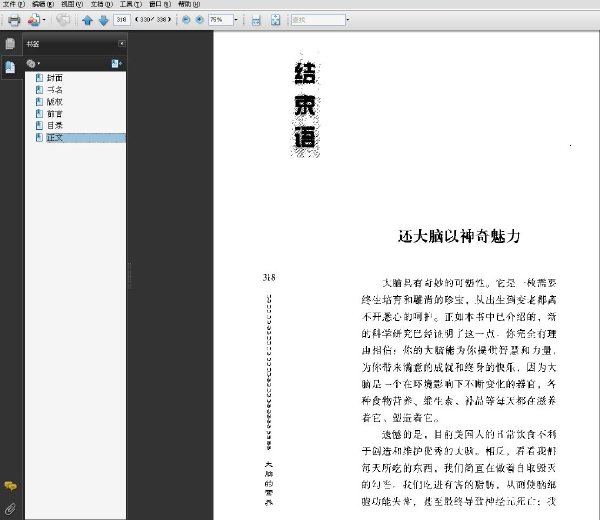Click the Print icon in the toolbar
600x520 pixels.
click(x=14, y=20)
